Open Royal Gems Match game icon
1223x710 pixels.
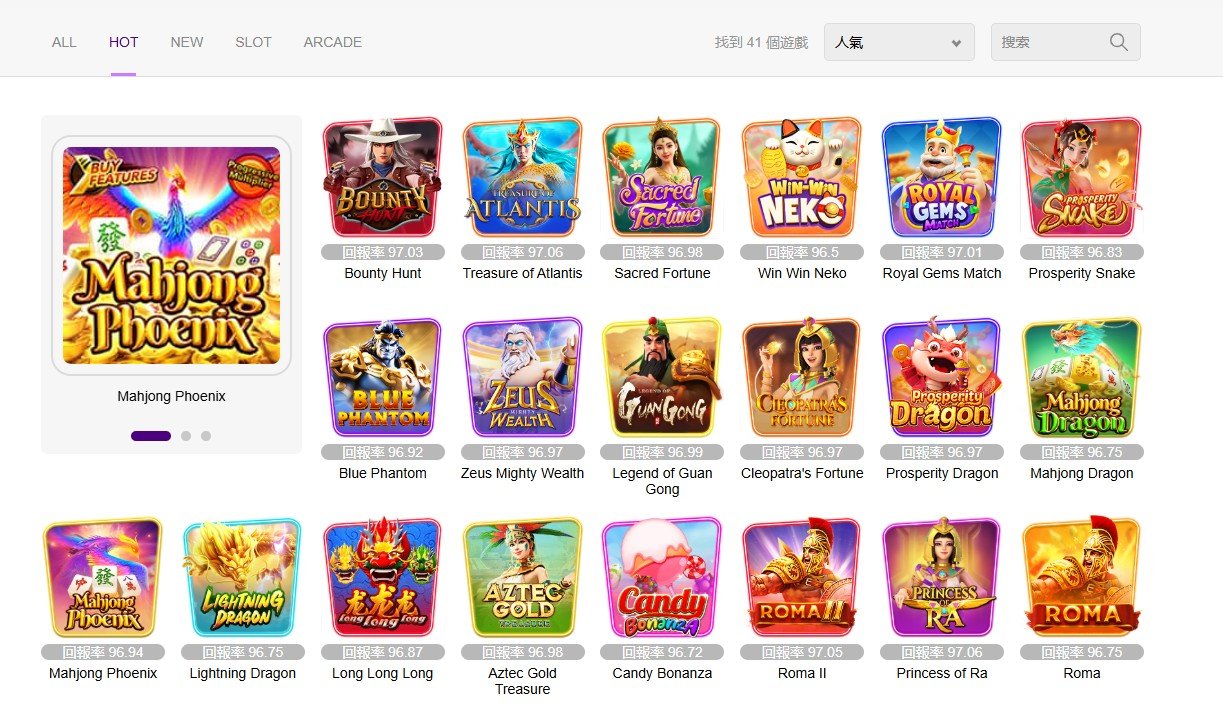coord(942,178)
